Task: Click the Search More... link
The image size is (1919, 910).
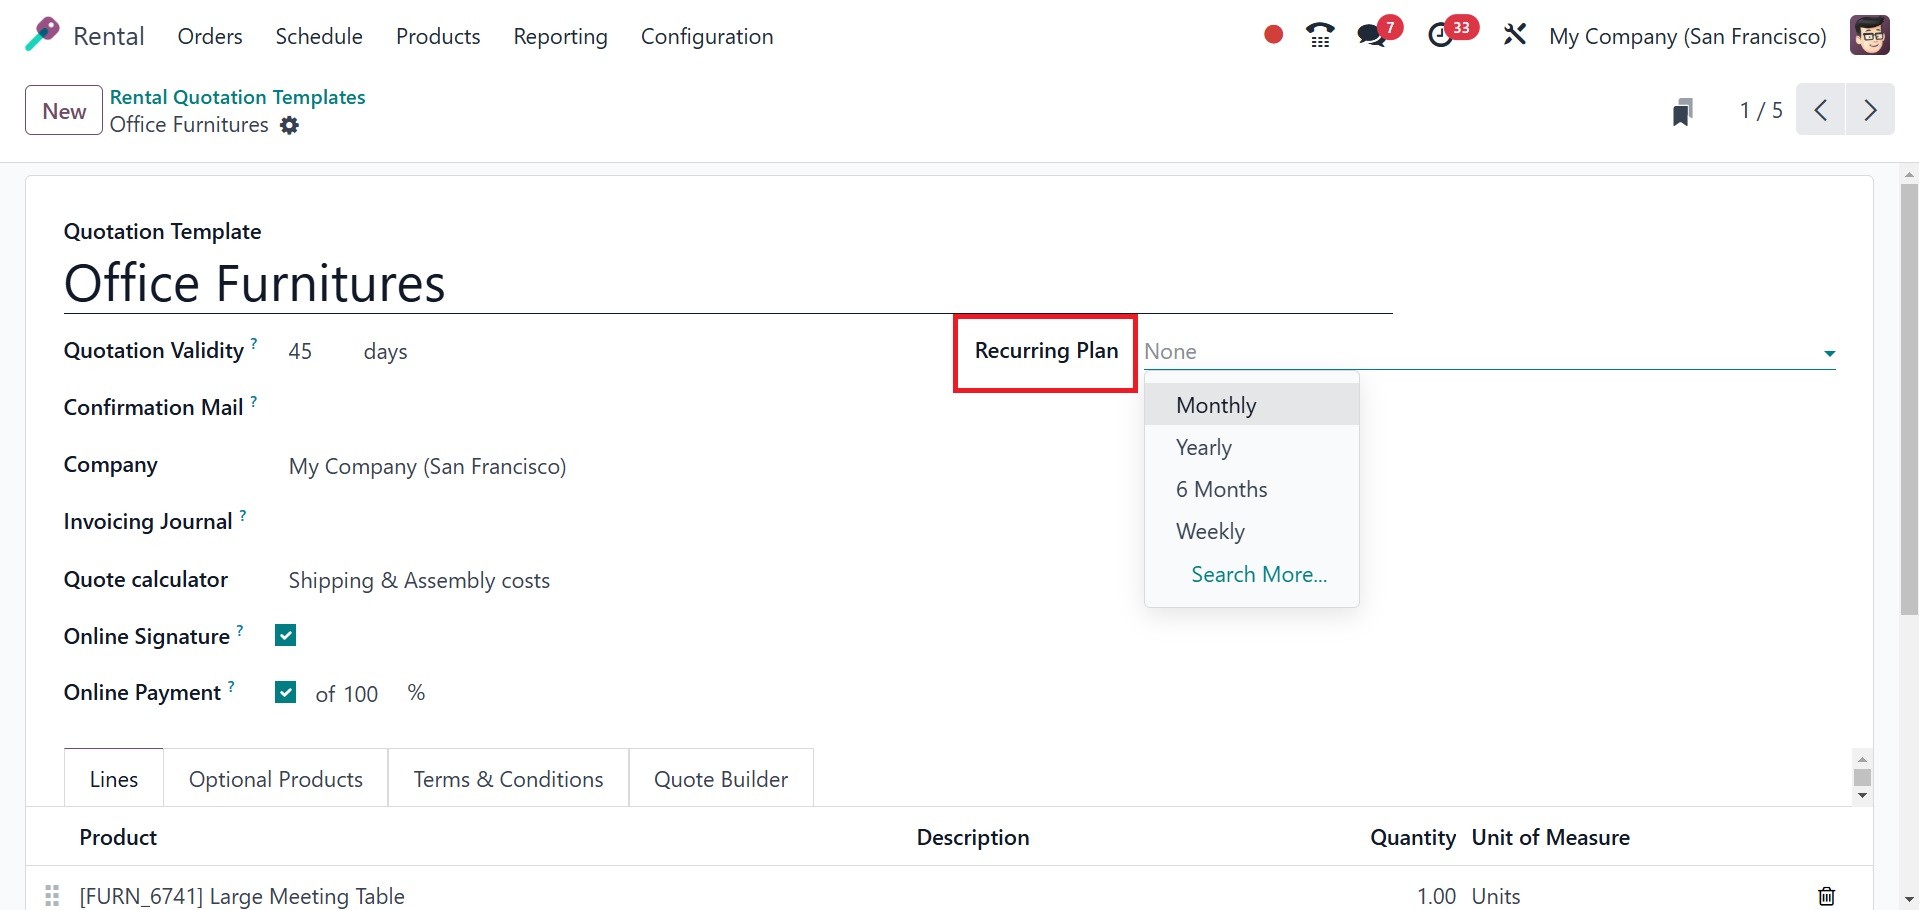Action: coord(1258,574)
